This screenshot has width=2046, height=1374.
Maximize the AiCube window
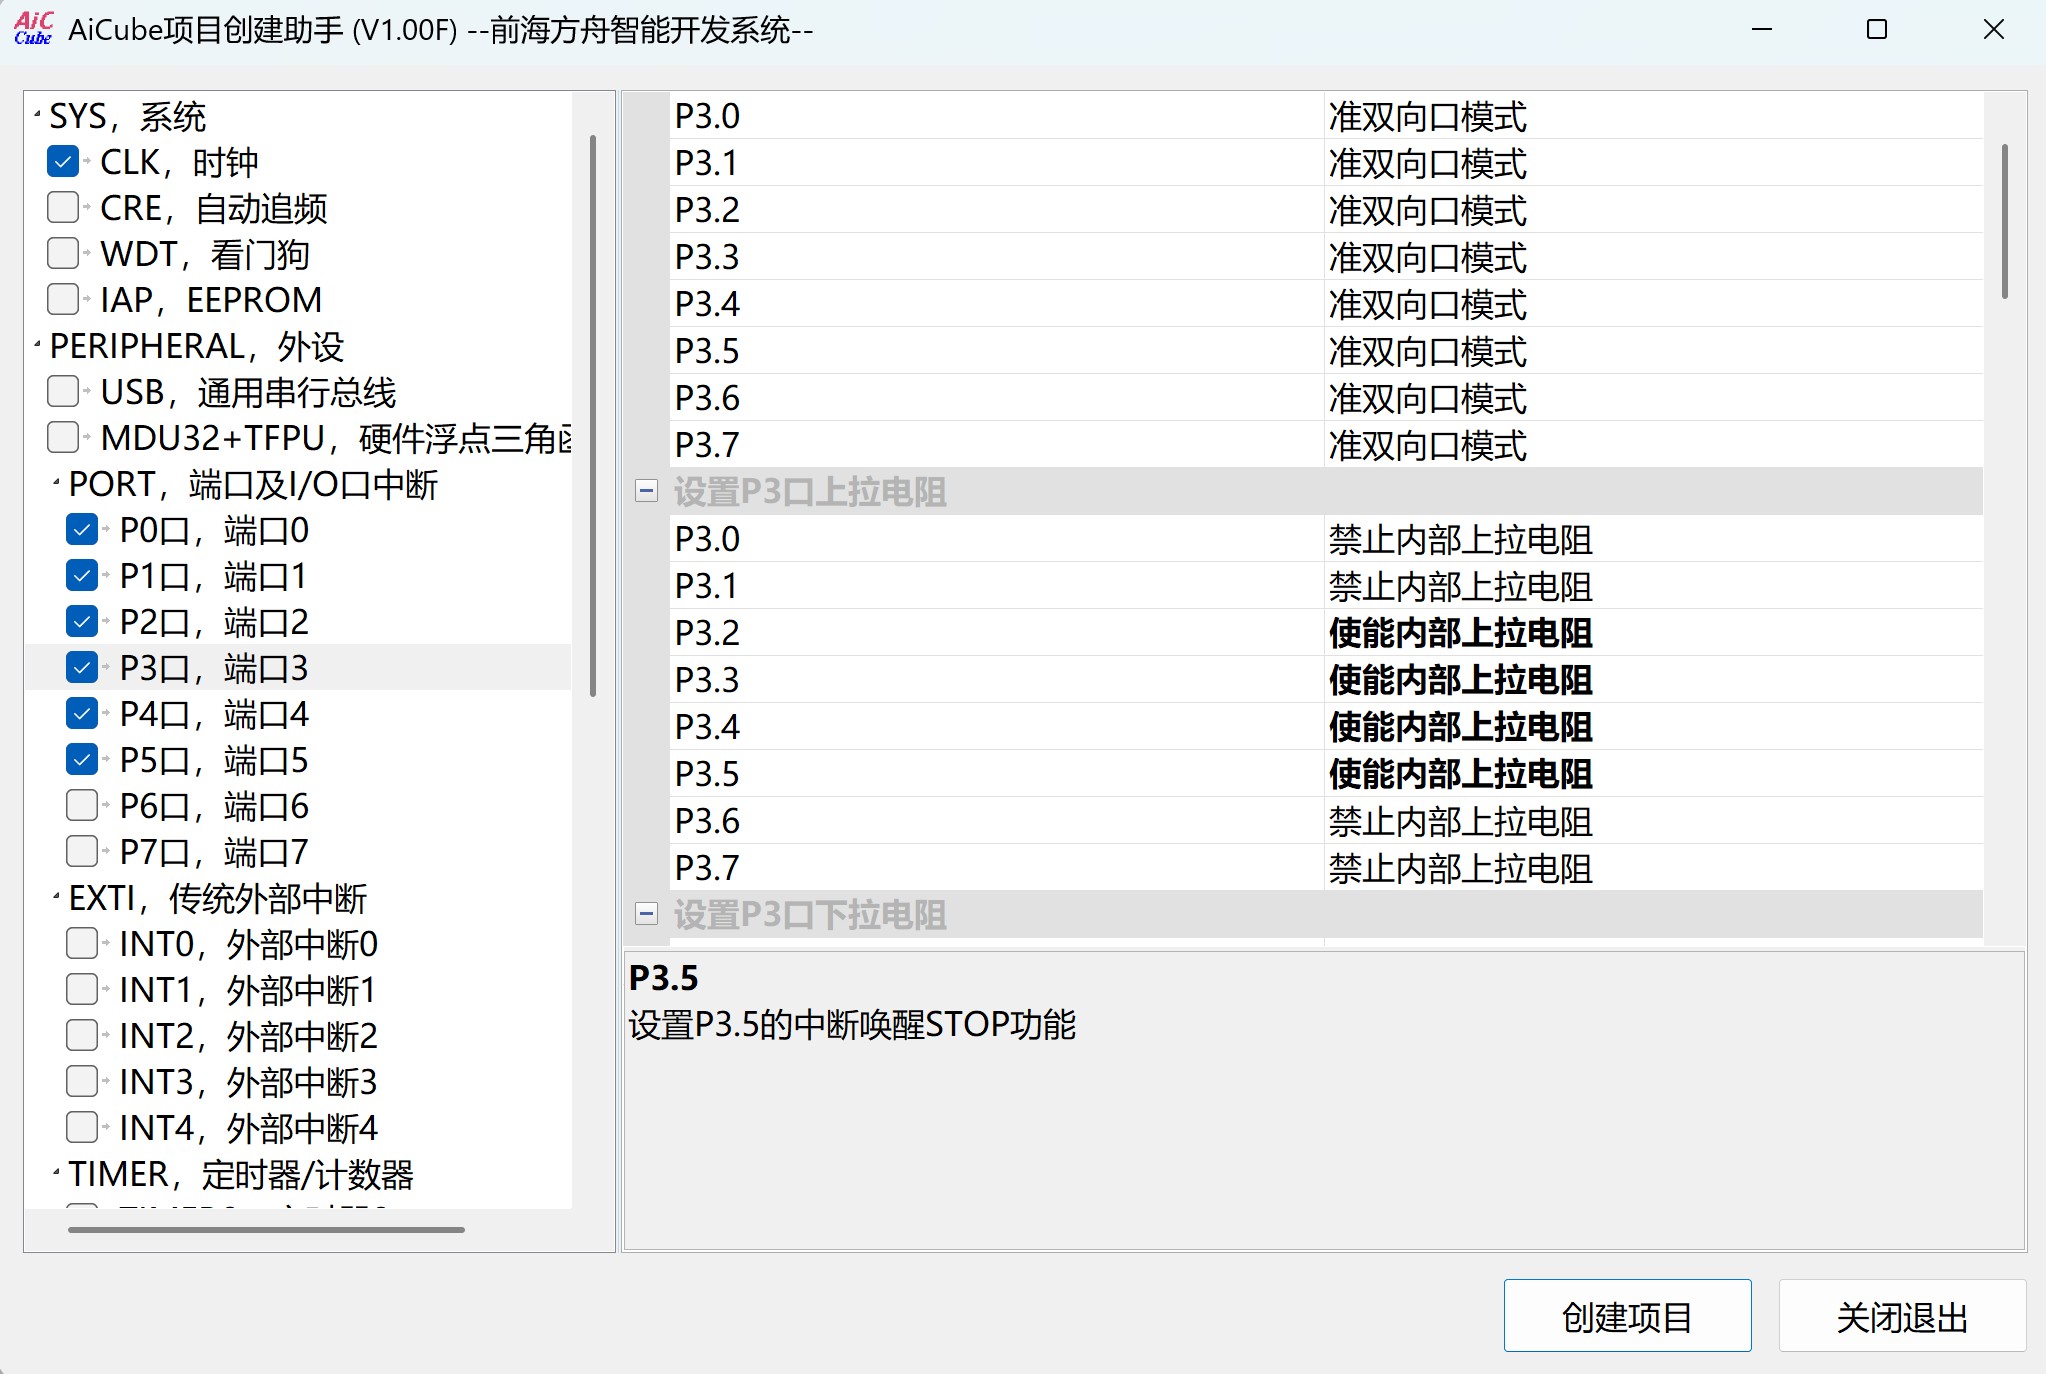point(1877,30)
